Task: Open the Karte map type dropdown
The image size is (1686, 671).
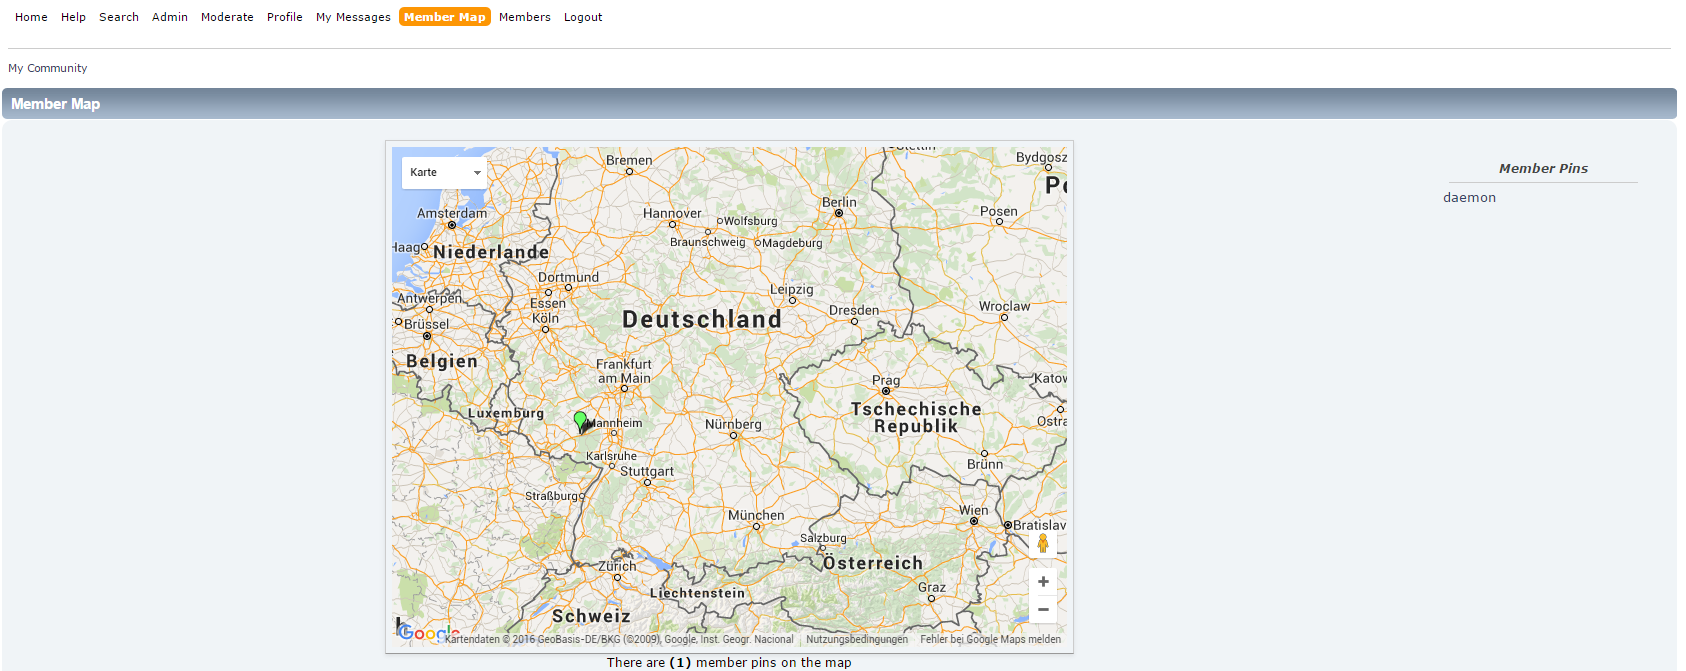Action: [444, 172]
